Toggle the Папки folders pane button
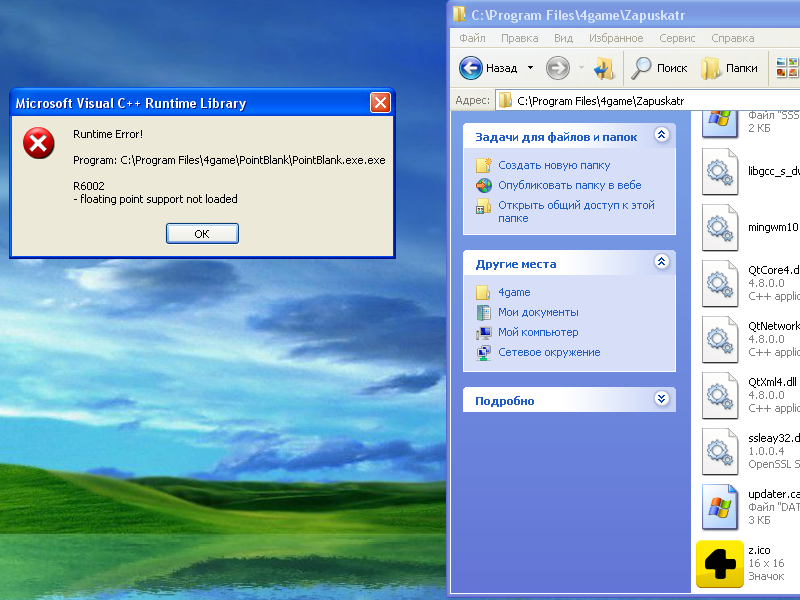This screenshot has width=800, height=600. coord(729,68)
